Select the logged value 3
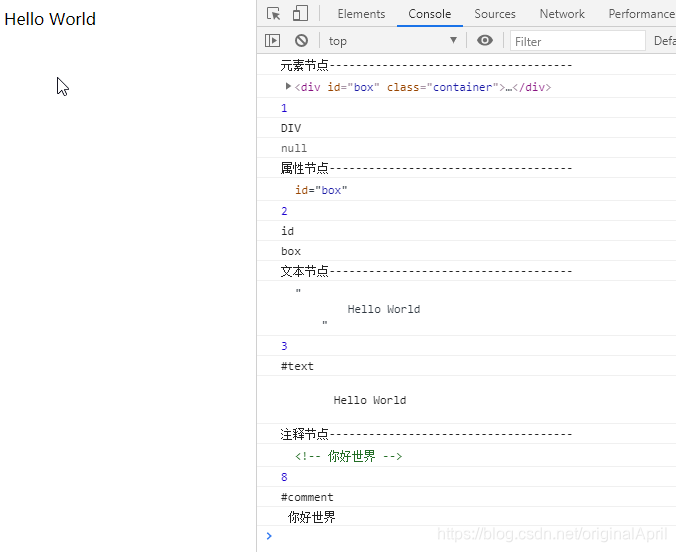676x552 pixels. 284,346
